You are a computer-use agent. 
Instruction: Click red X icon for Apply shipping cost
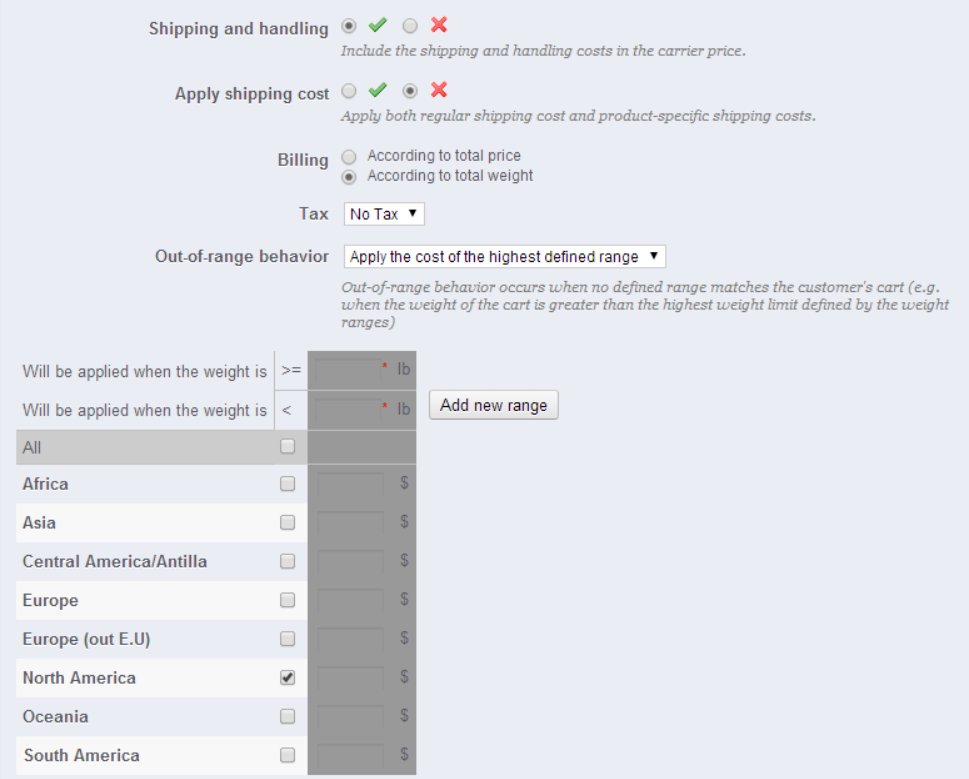point(438,91)
